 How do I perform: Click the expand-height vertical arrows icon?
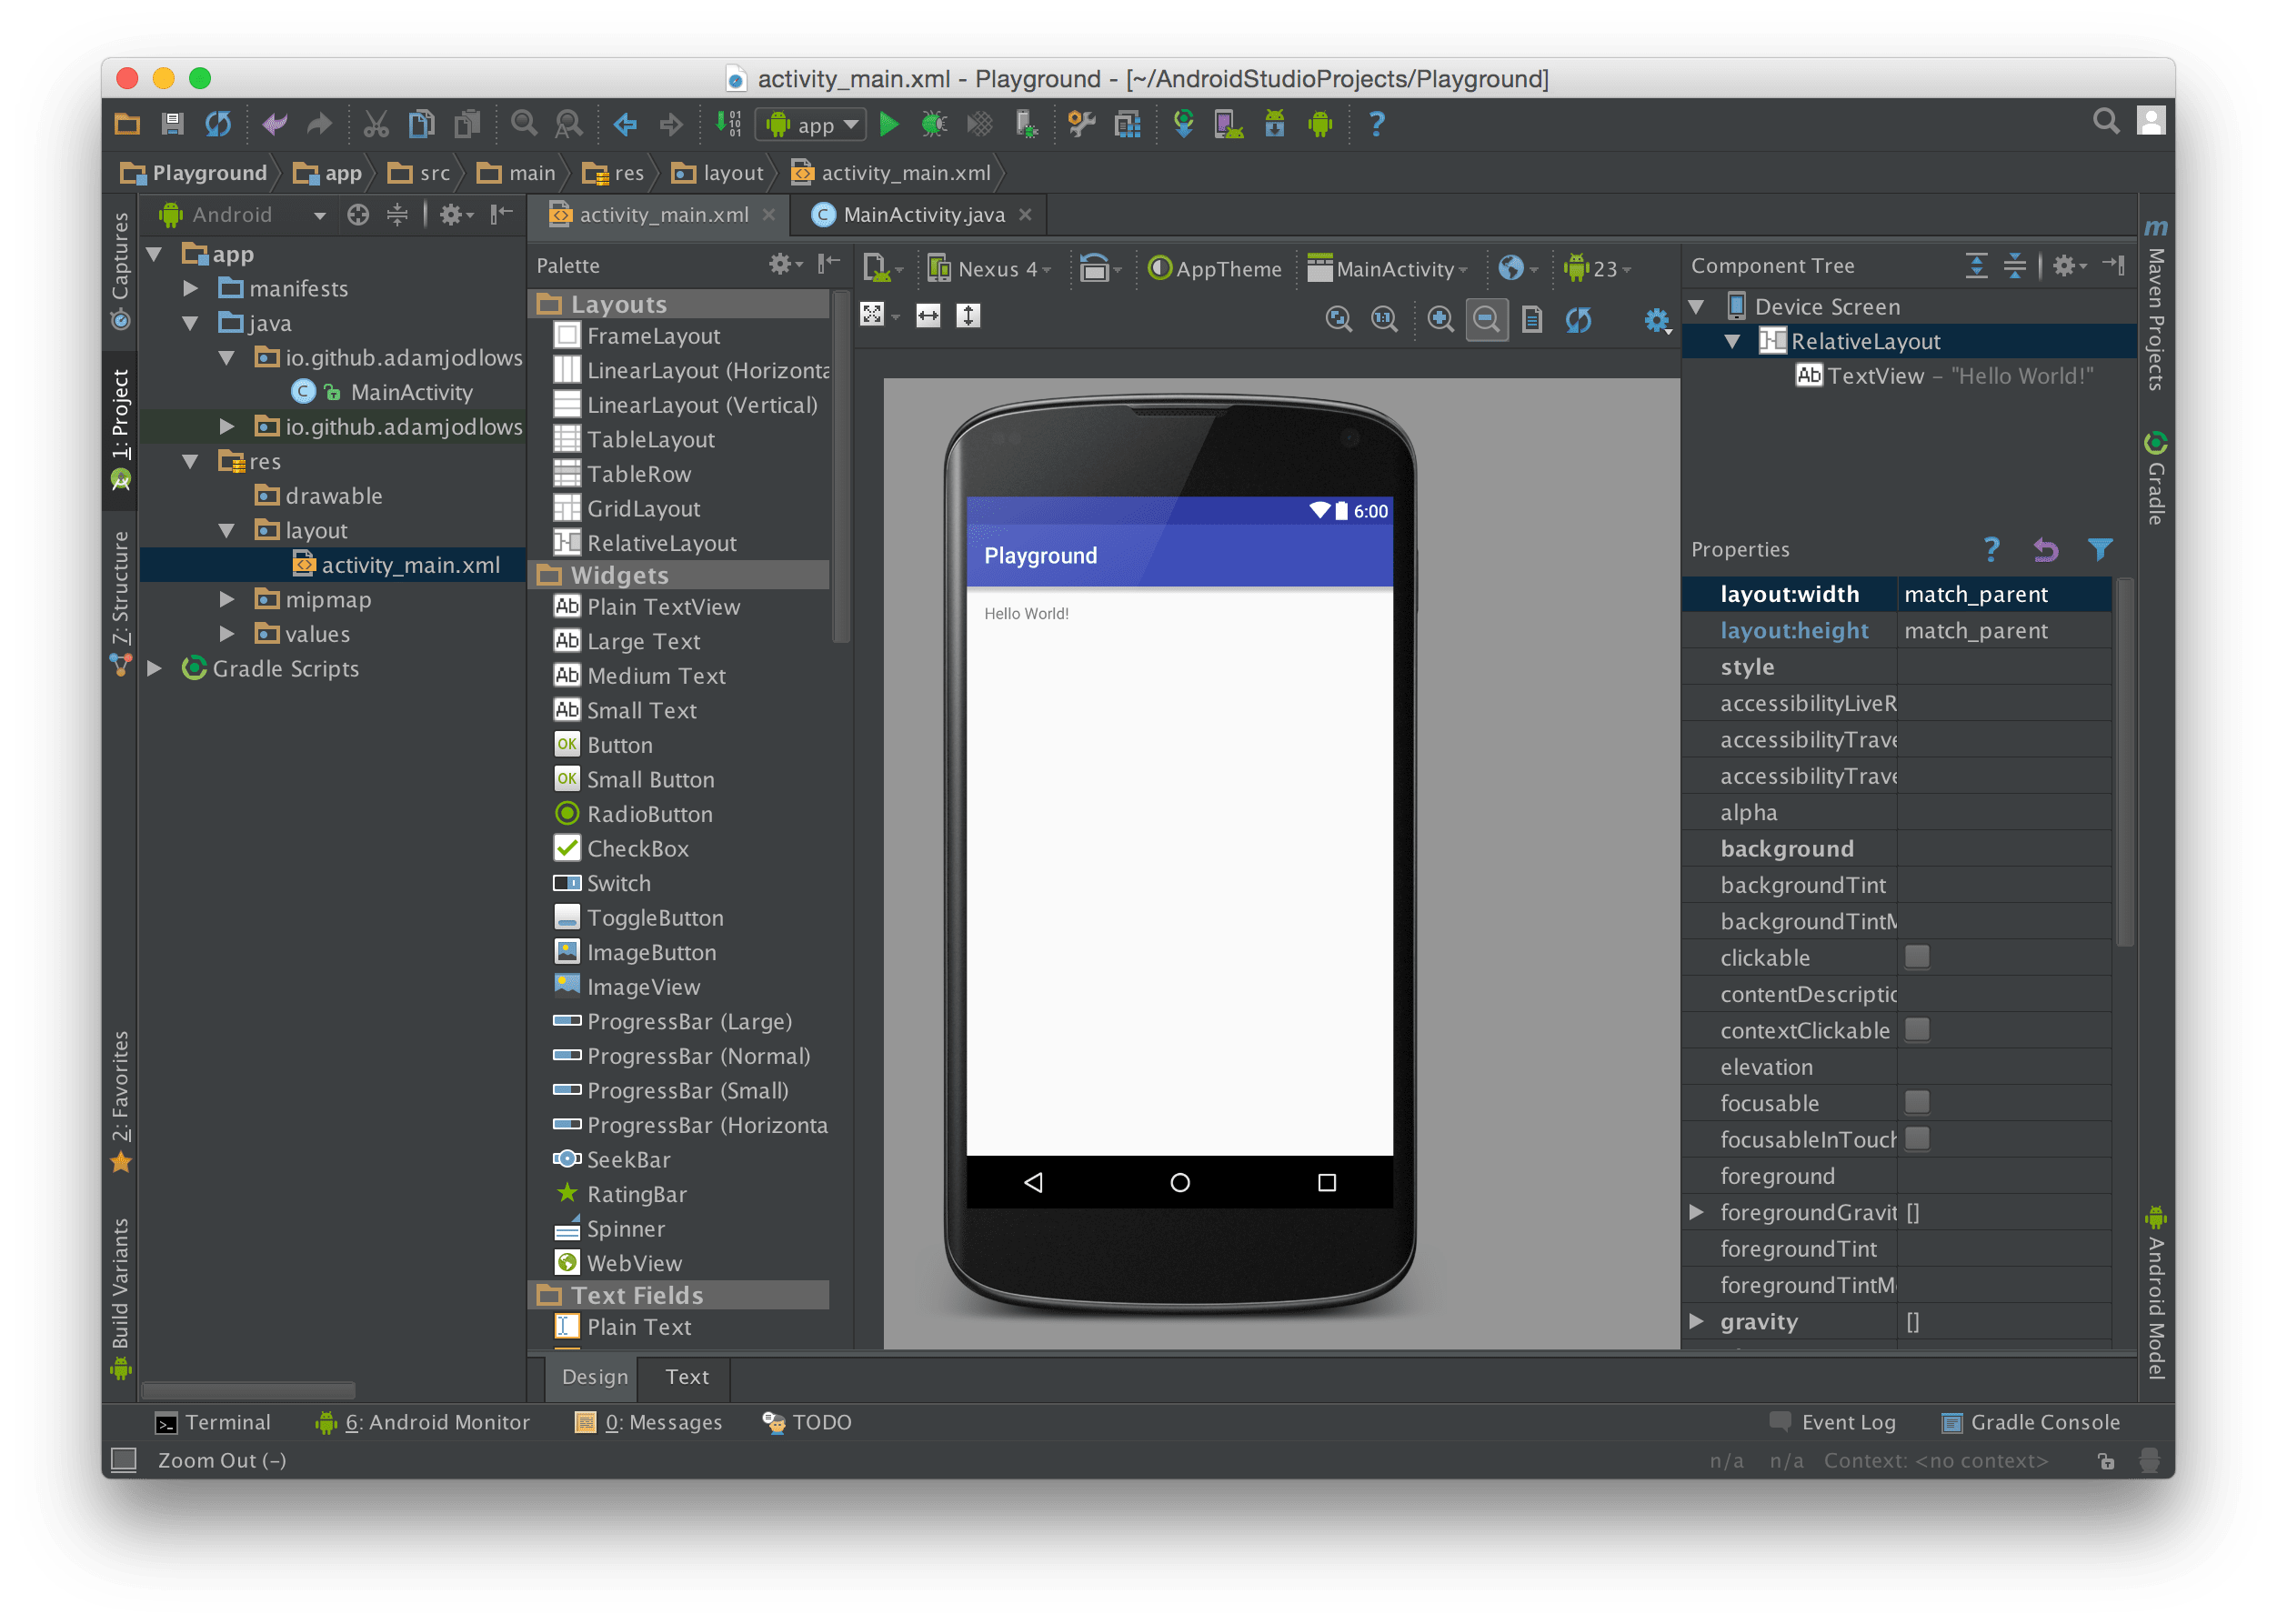pos(968,317)
